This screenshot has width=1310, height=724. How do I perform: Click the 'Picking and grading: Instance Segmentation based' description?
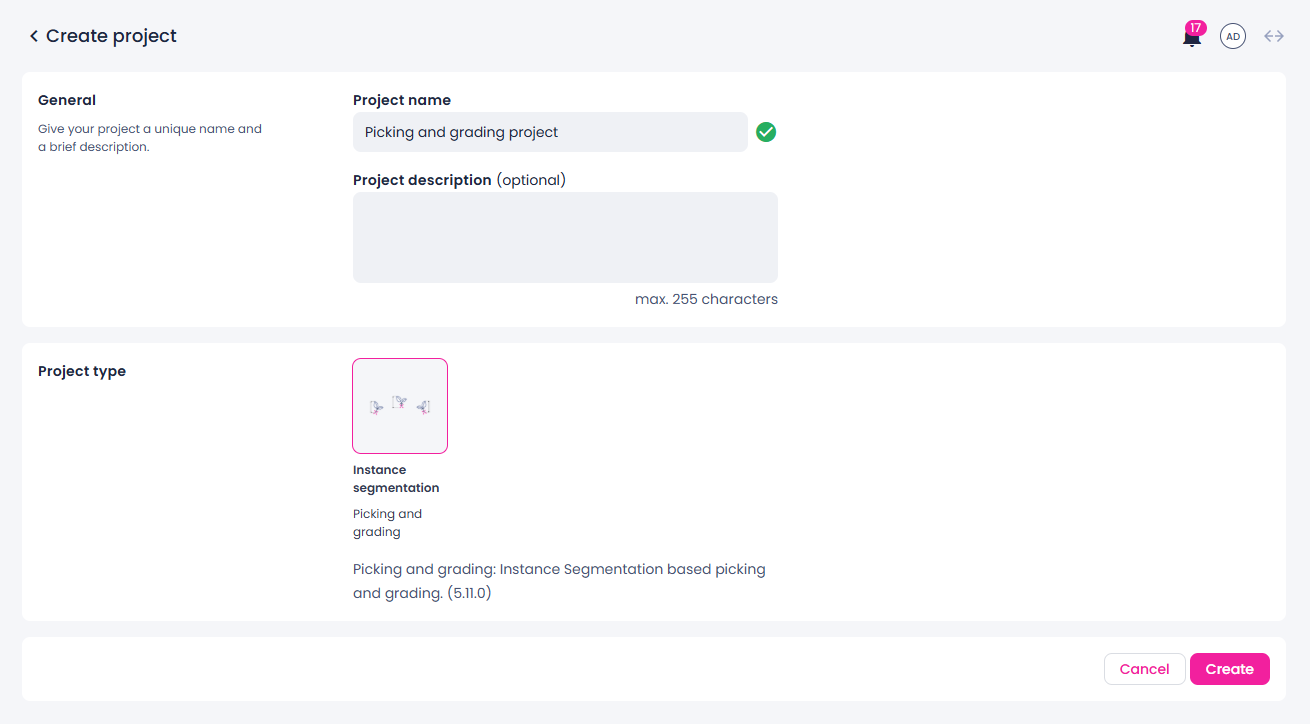point(559,581)
